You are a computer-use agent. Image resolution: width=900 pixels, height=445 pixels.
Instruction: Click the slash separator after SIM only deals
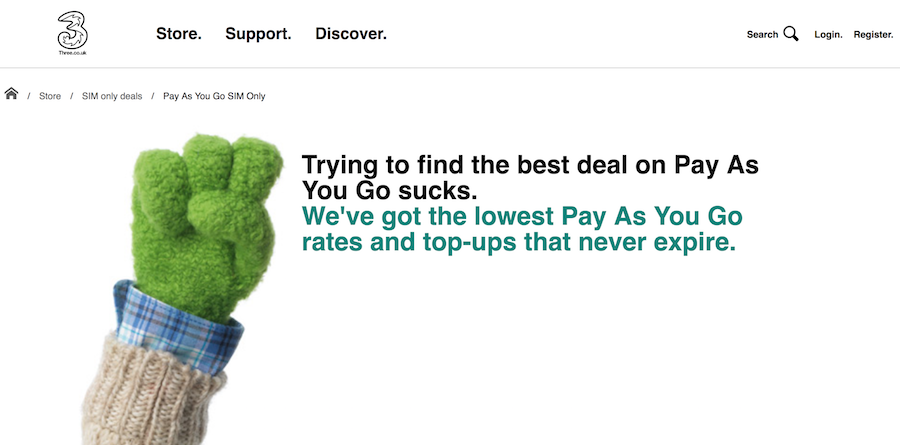[153, 96]
